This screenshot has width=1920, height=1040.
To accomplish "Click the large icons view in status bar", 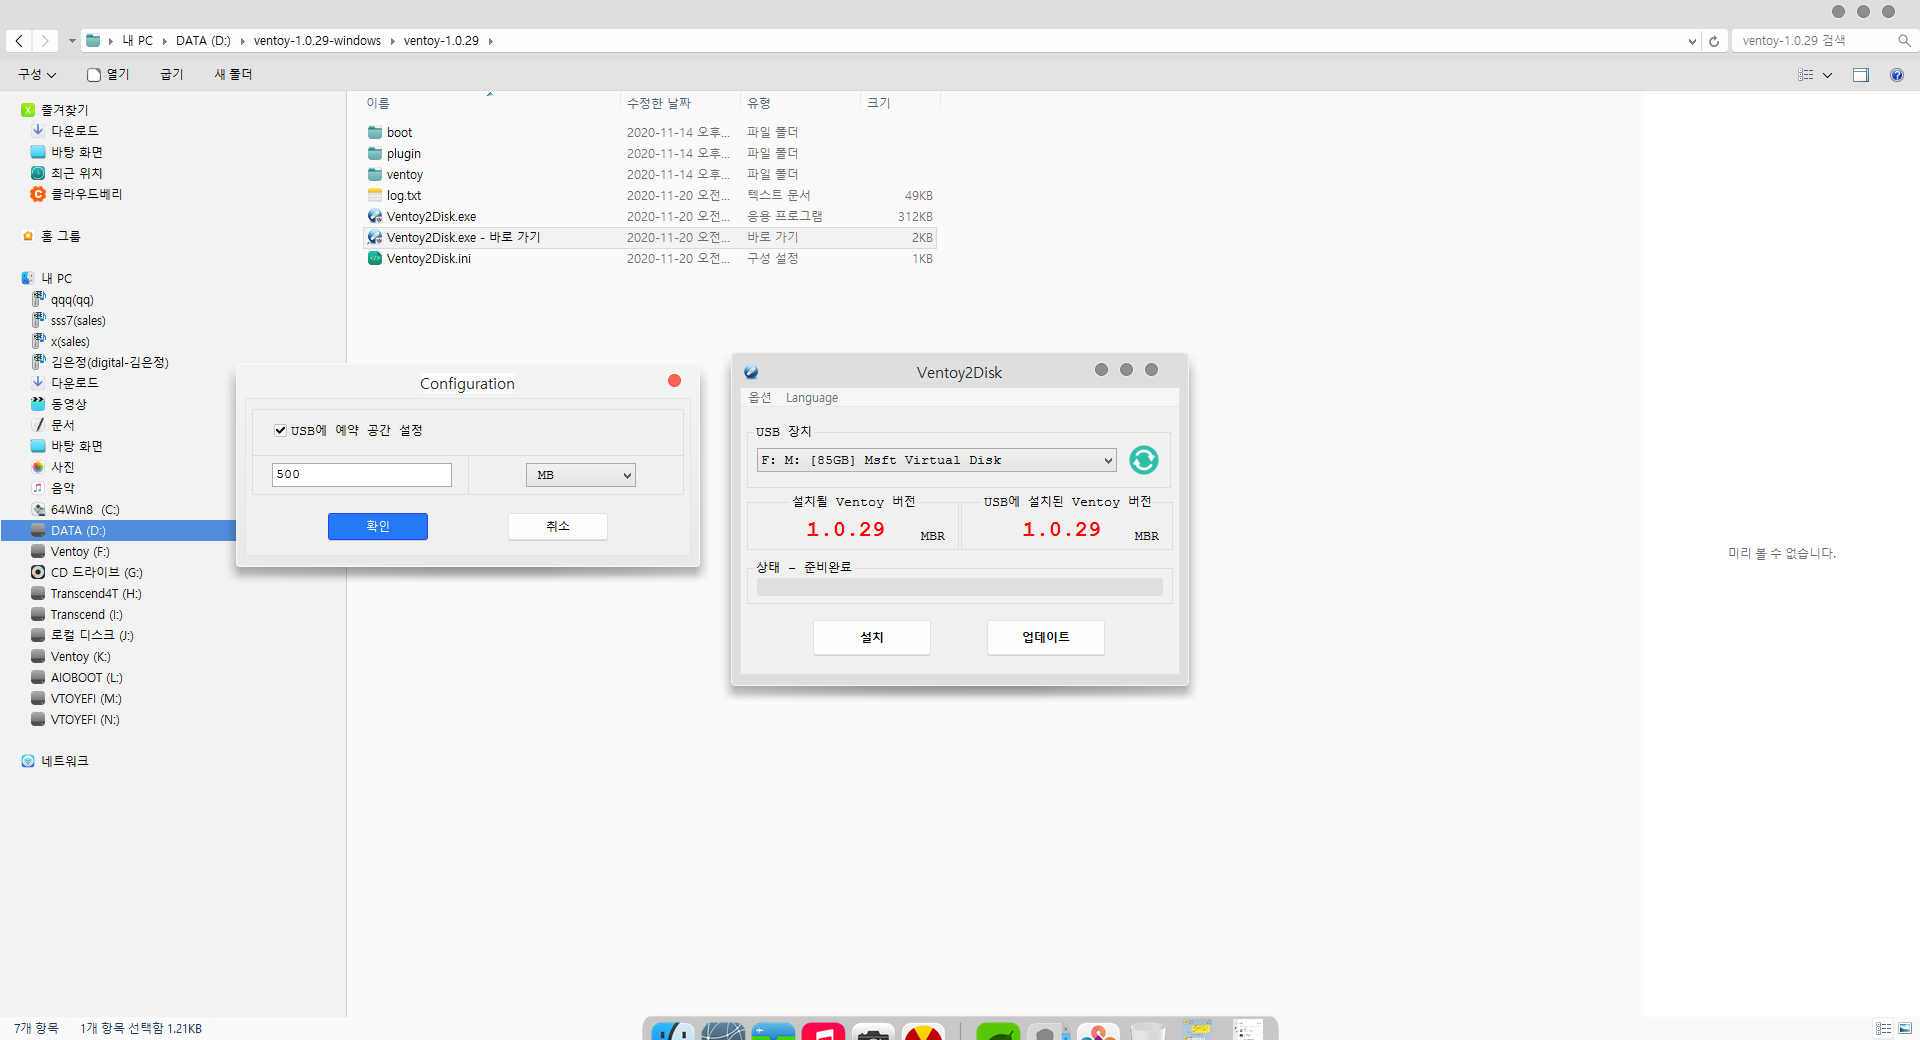I will [1905, 1028].
